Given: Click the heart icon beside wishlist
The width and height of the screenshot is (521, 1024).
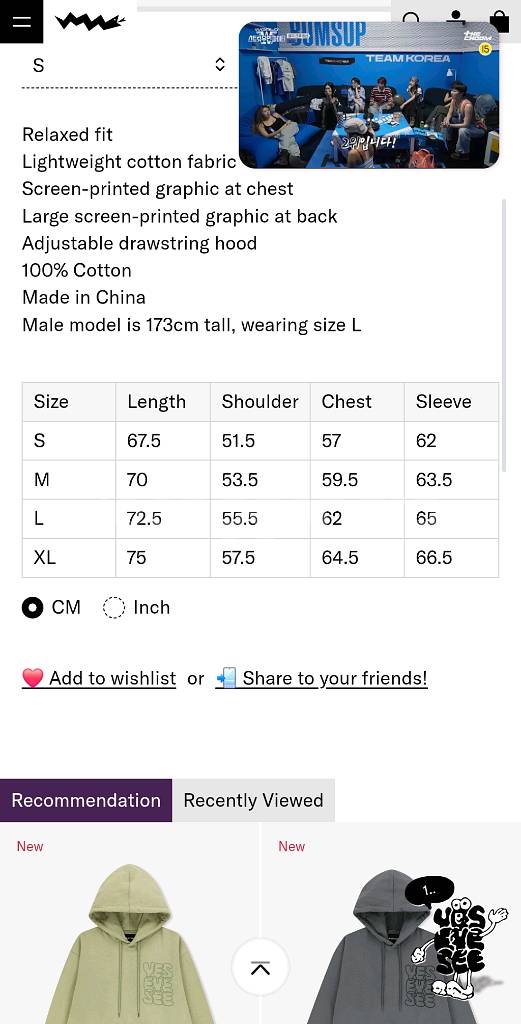Looking at the screenshot, I should (33, 678).
